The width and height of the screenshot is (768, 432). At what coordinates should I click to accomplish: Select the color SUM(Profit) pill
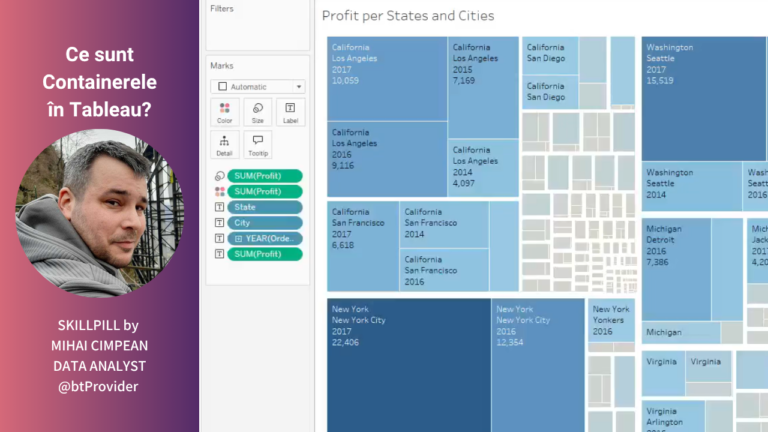tap(265, 192)
